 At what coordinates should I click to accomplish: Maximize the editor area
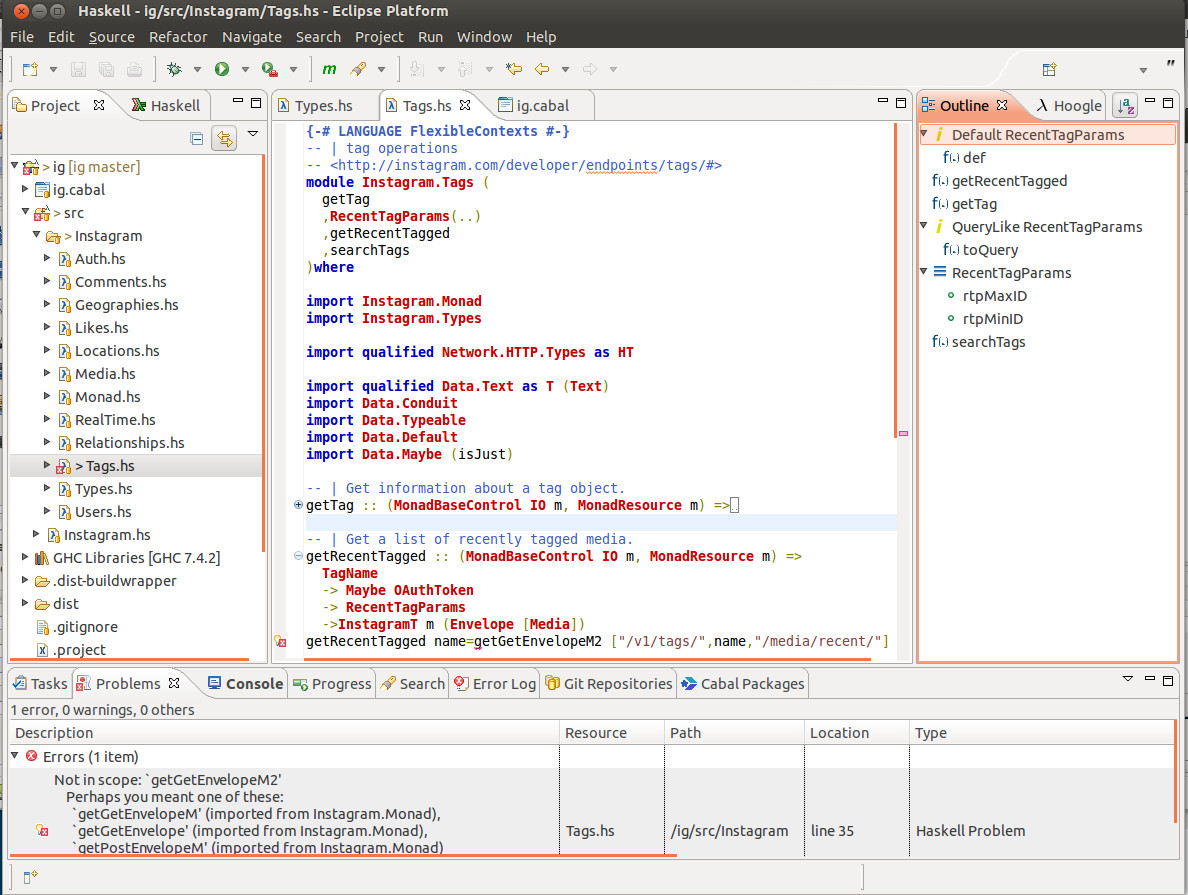(901, 103)
